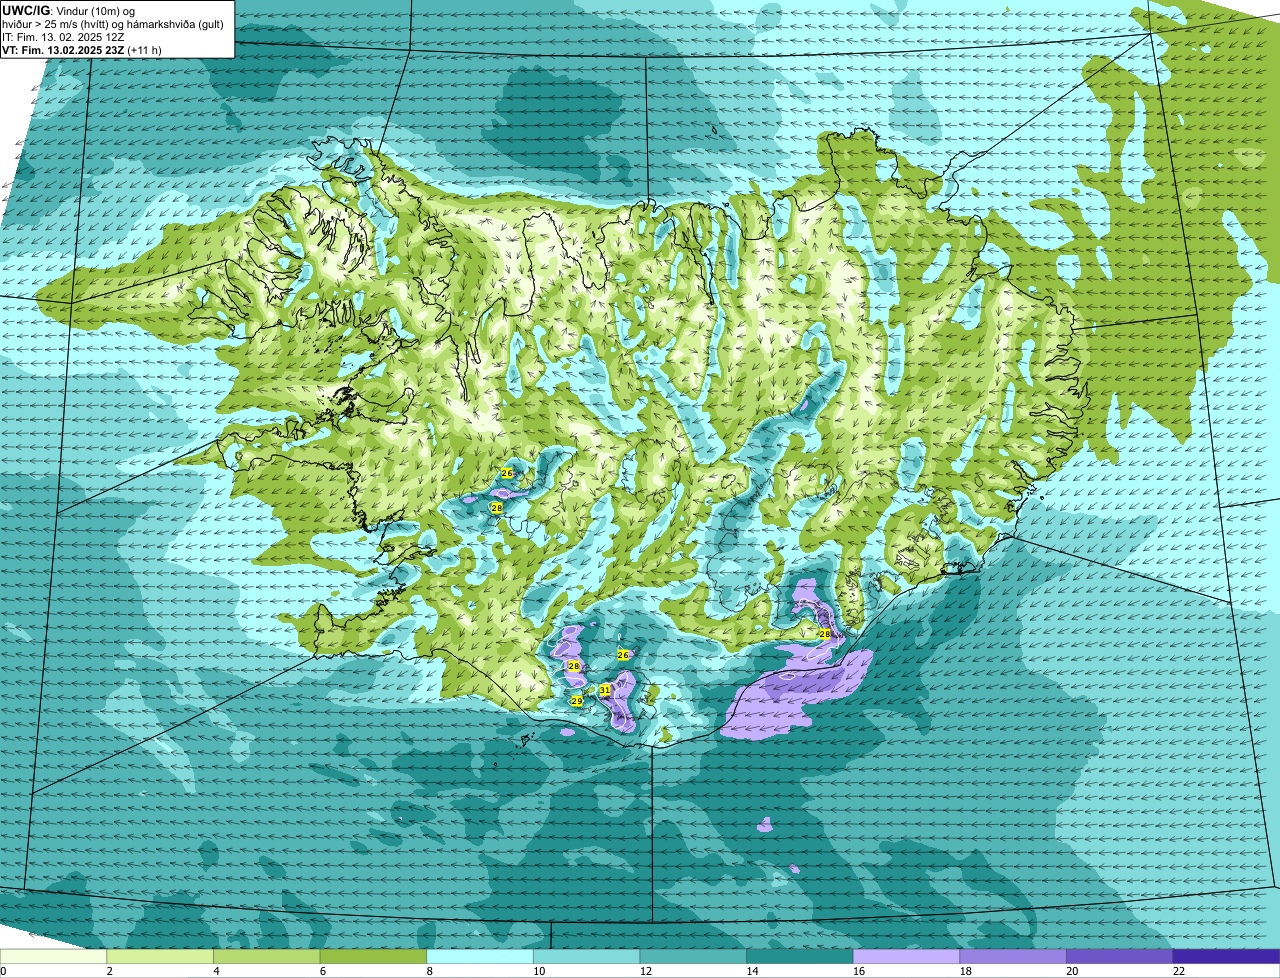Click the 28 gust label directly above the 29
The height and width of the screenshot is (978, 1280).
pyautogui.click(x=574, y=666)
